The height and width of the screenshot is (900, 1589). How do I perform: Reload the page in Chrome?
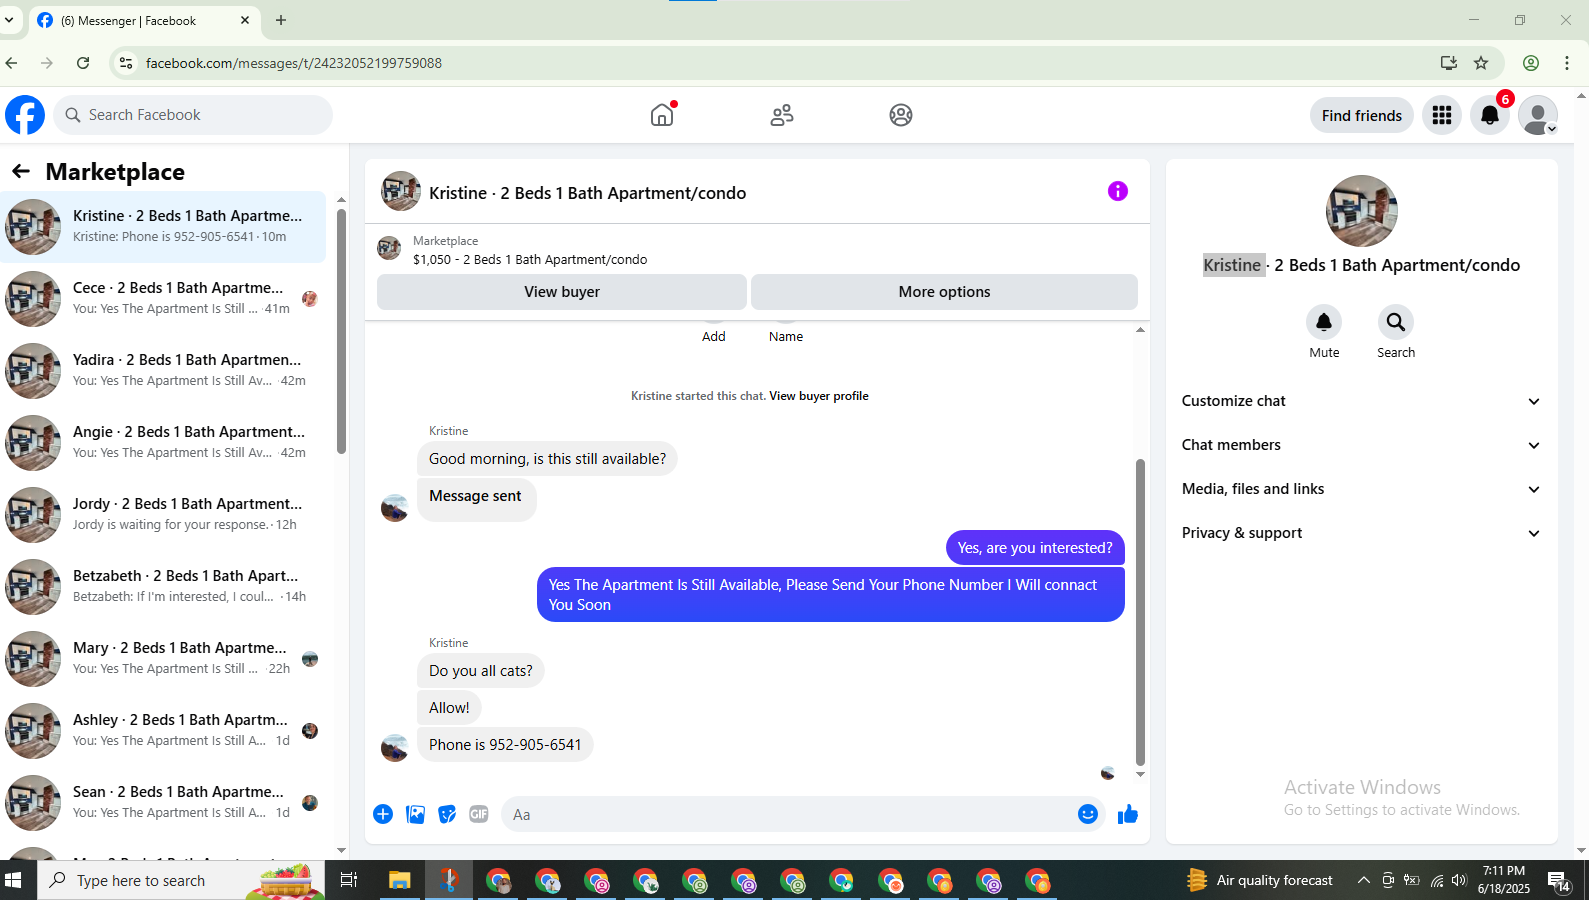83,63
